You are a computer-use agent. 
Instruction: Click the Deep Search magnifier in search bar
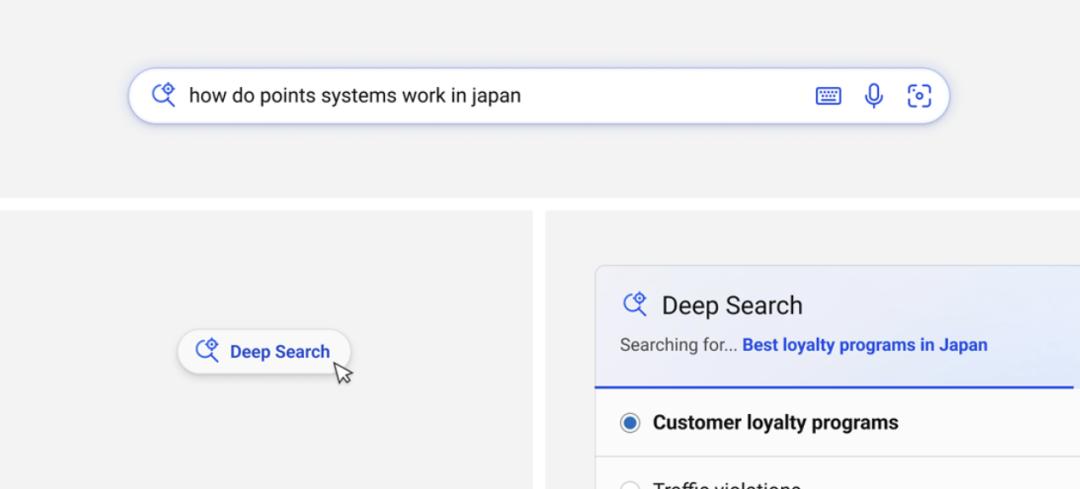point(164,95)
